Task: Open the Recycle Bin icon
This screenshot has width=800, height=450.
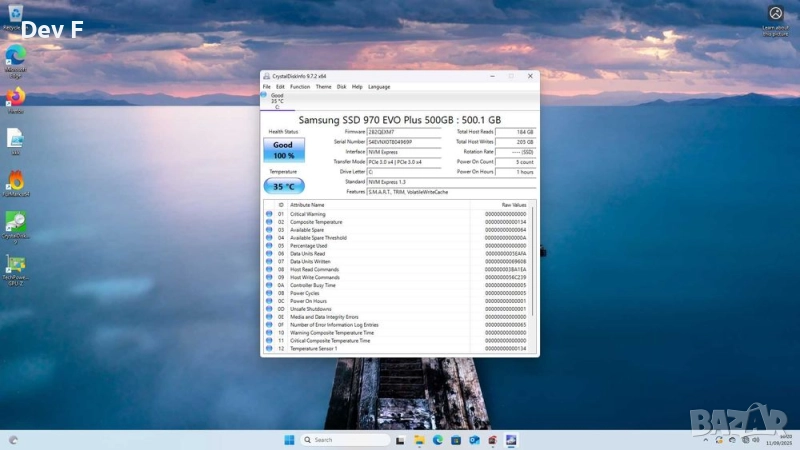Action: pos(12,16)
